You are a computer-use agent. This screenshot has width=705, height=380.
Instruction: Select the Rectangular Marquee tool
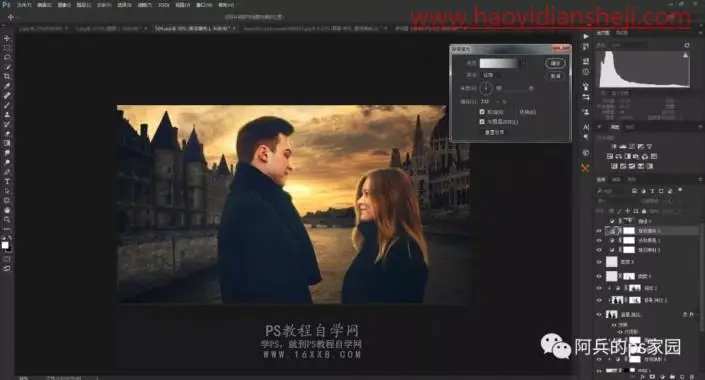click(x=7, y=48)
